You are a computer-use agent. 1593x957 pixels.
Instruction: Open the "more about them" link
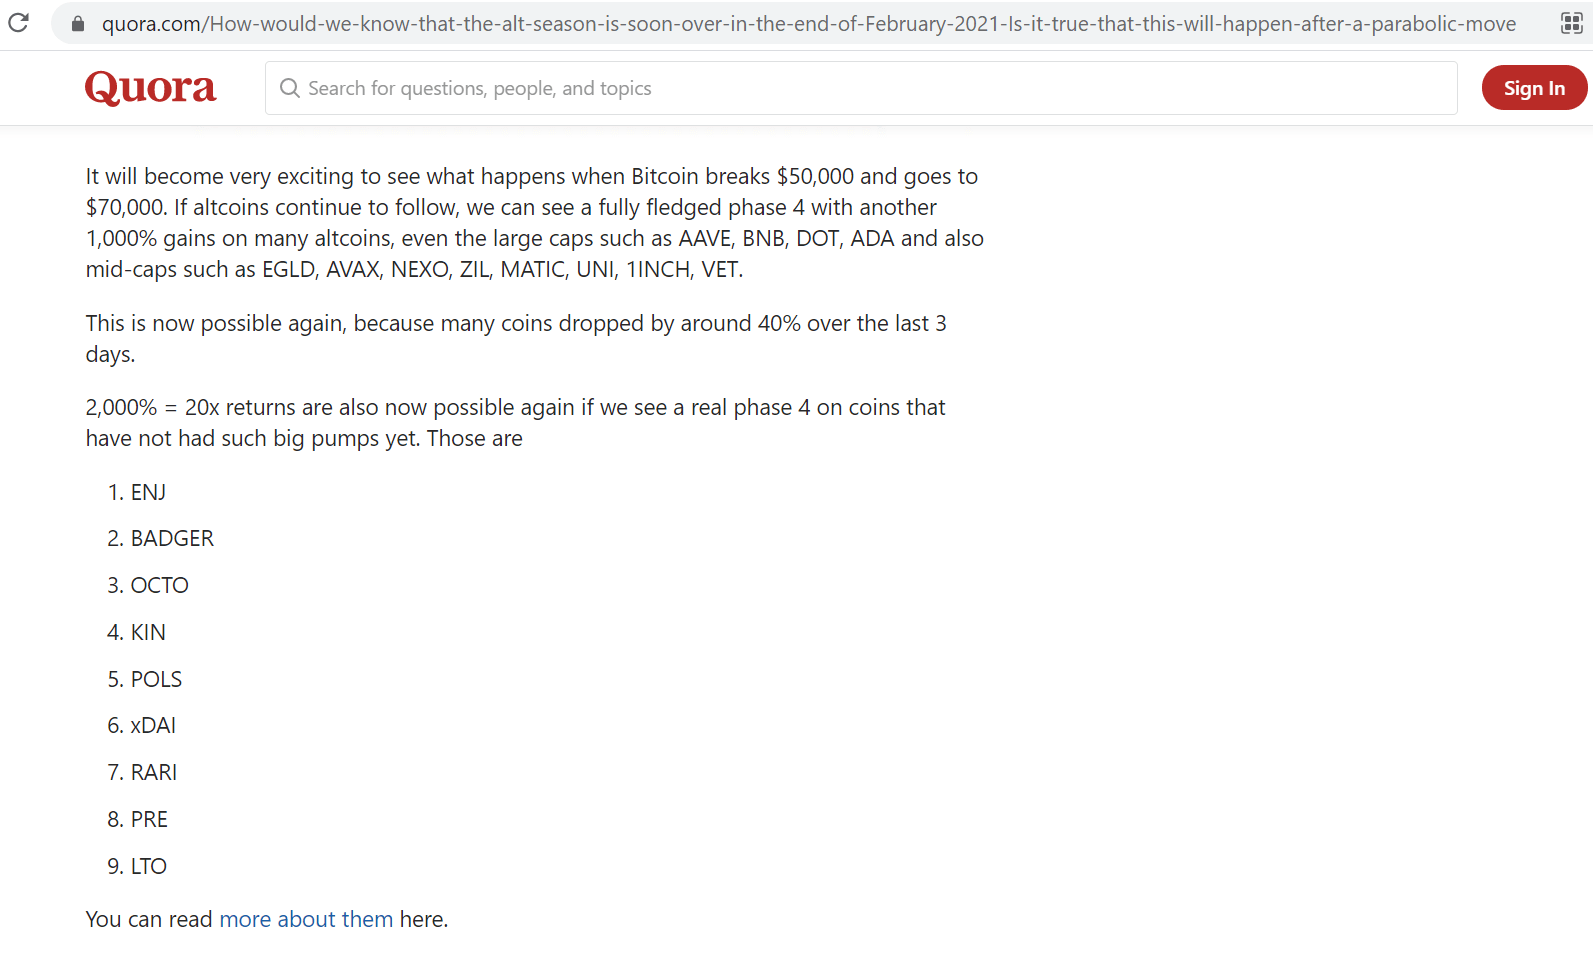(x=306, y=919)
